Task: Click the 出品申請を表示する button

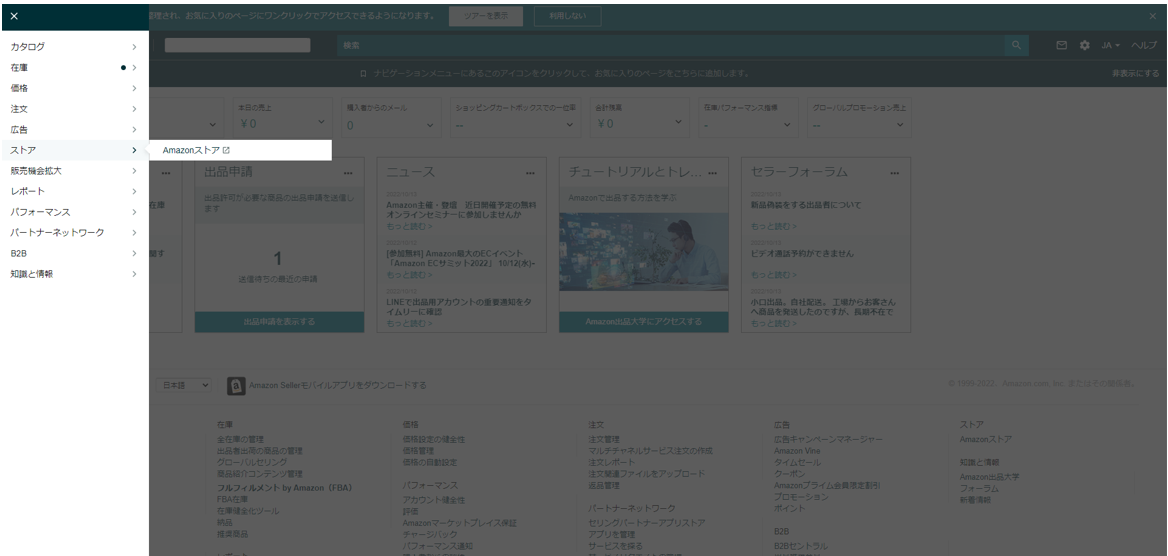Action: click(279, 322)
